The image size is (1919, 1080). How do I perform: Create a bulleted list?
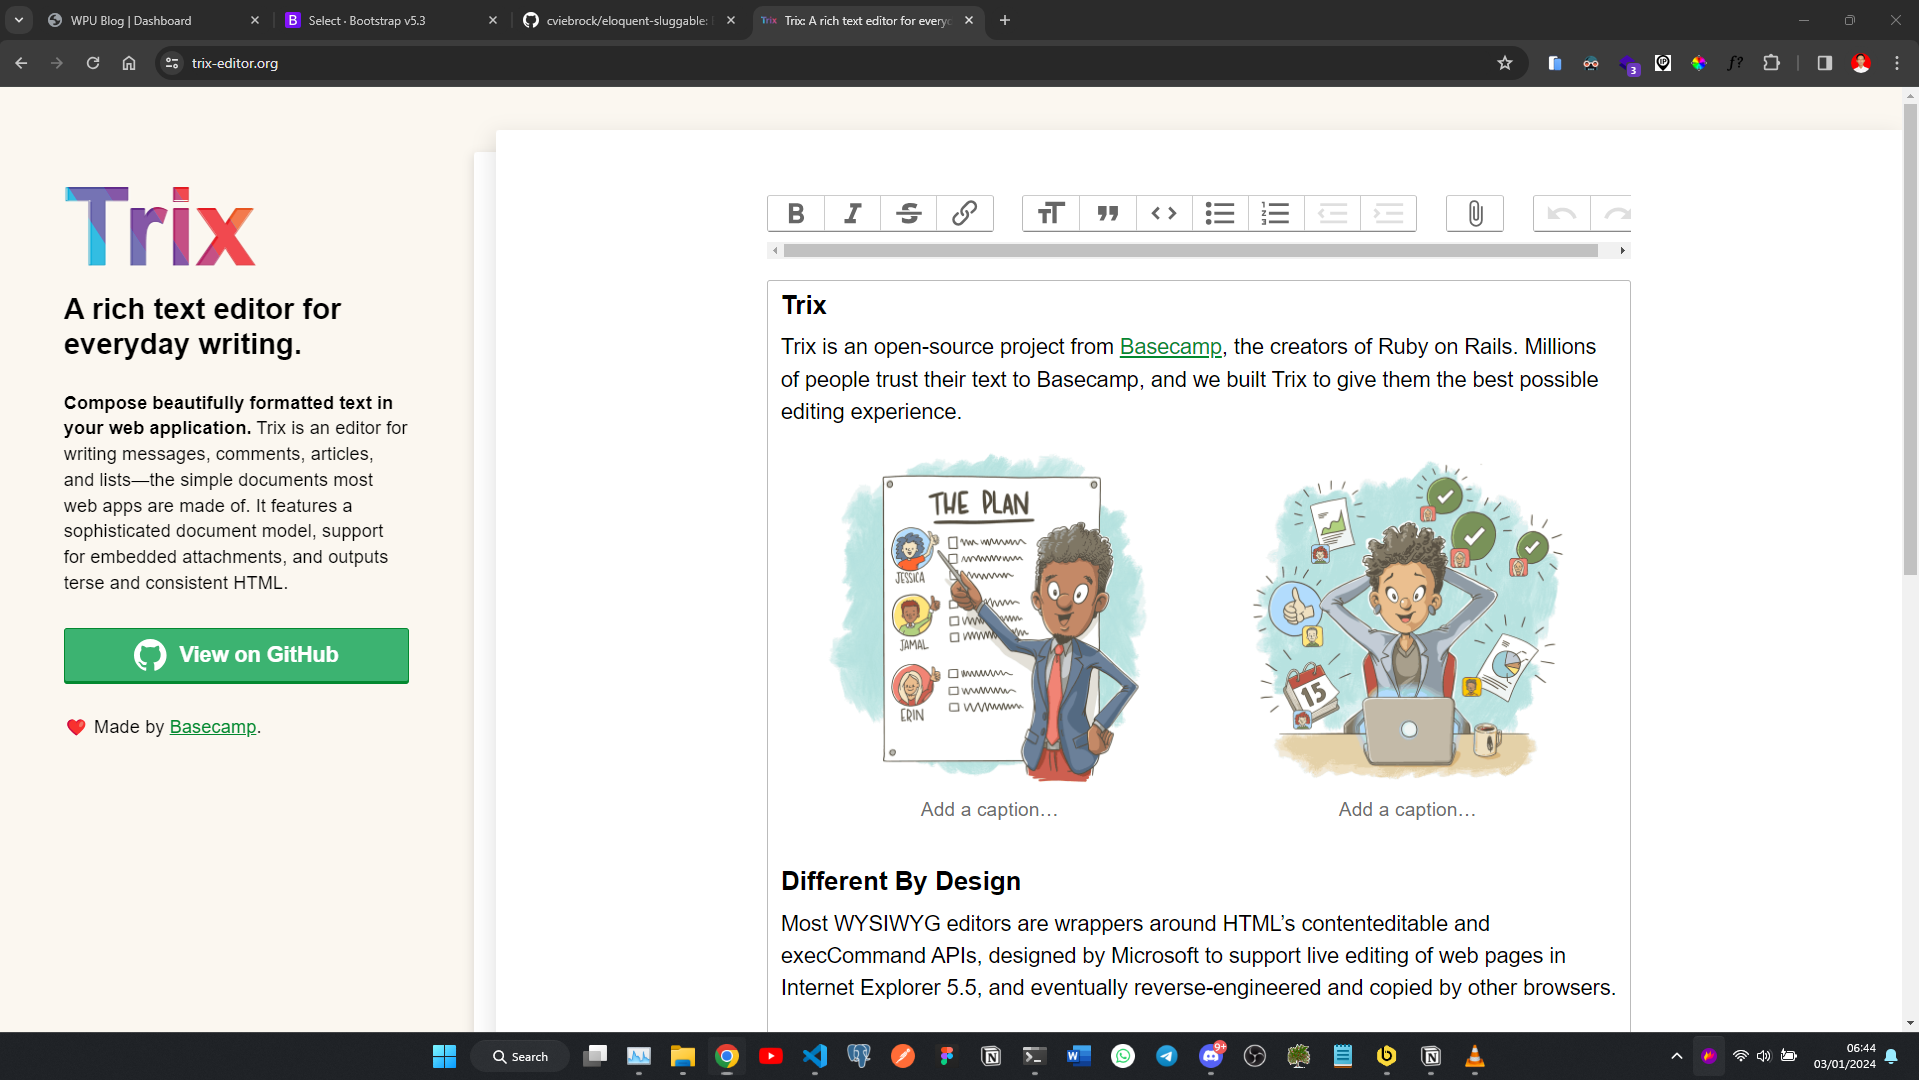point(1219,213)
